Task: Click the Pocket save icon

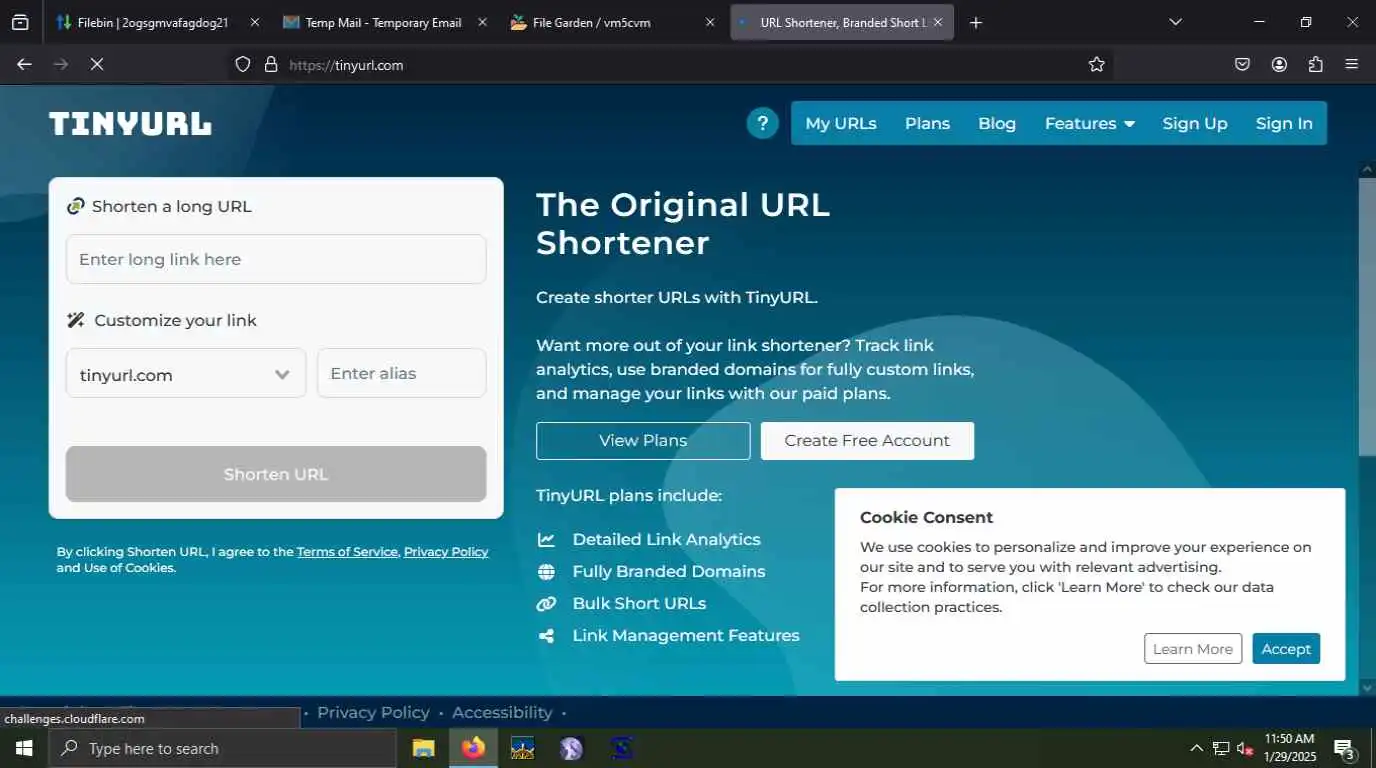Action: coord(1242,64)
